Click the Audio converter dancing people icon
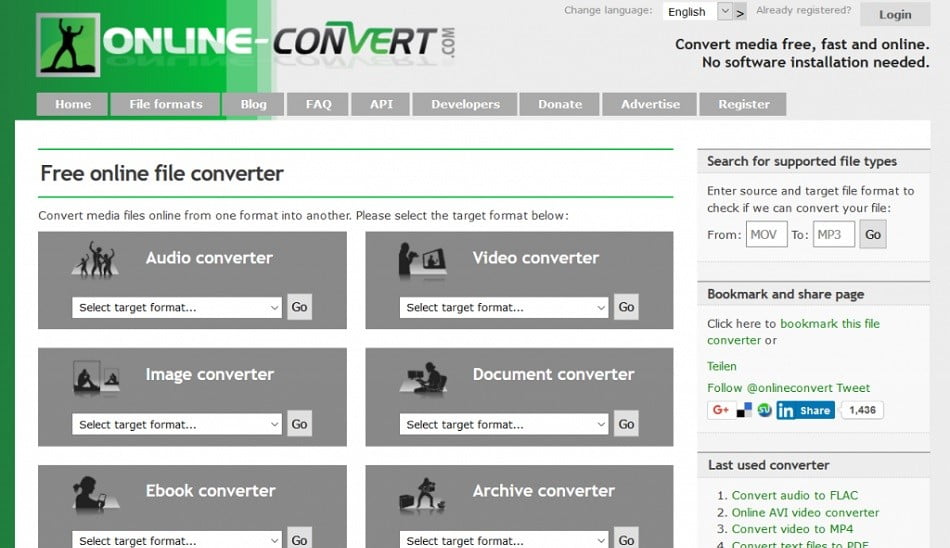This screenshot has height=548, width=950. pyautogui.click(x=95, y=261)
